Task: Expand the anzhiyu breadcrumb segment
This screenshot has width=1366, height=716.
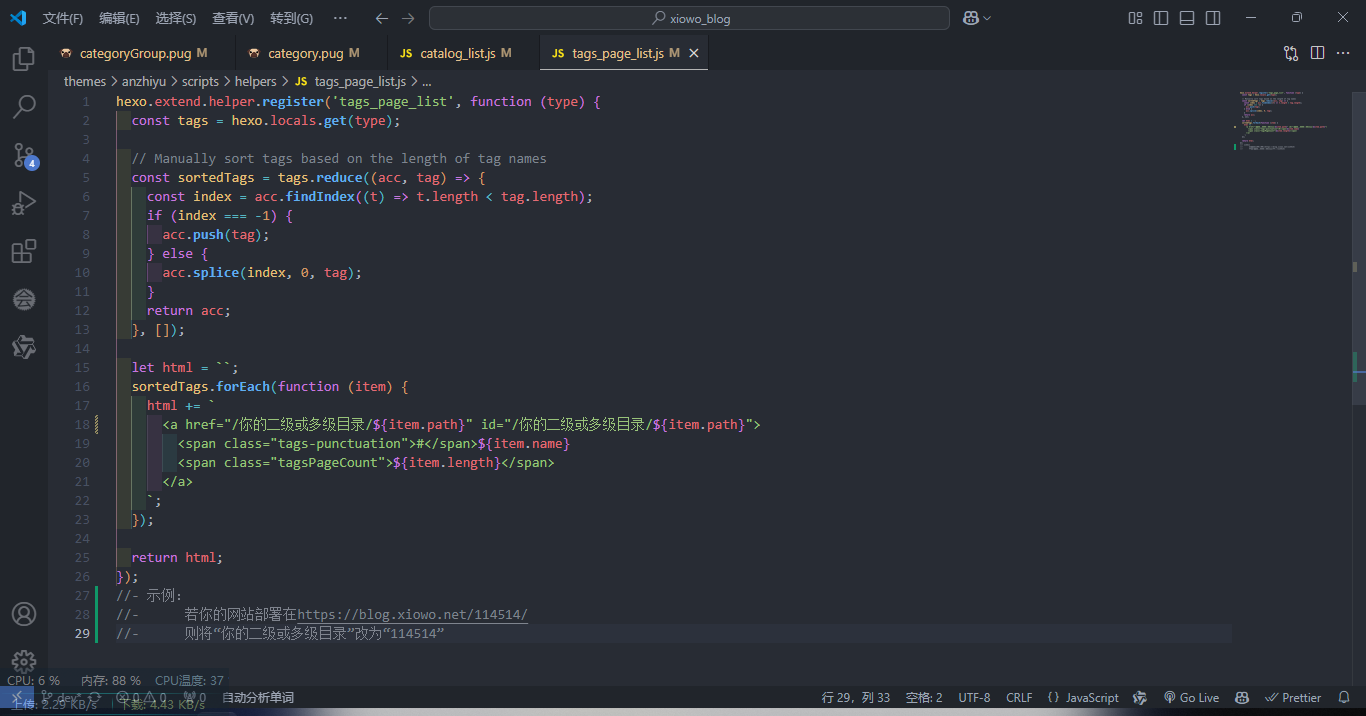Action: coord(146,82)
